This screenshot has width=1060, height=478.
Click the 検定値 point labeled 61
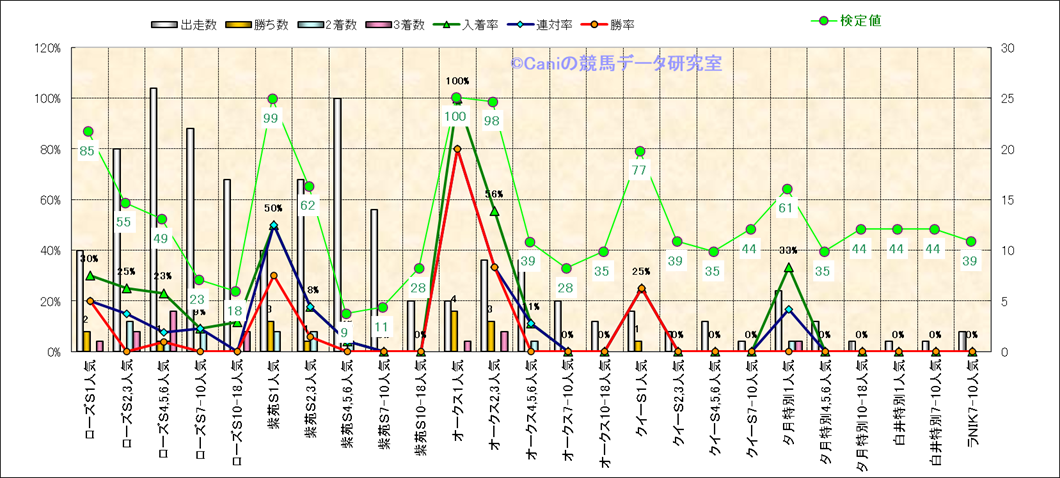click(787, 189)
